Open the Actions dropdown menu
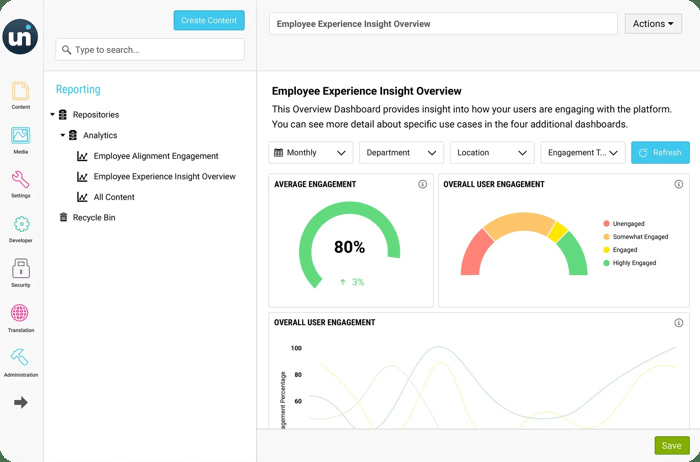 click(x=653, y=24)
